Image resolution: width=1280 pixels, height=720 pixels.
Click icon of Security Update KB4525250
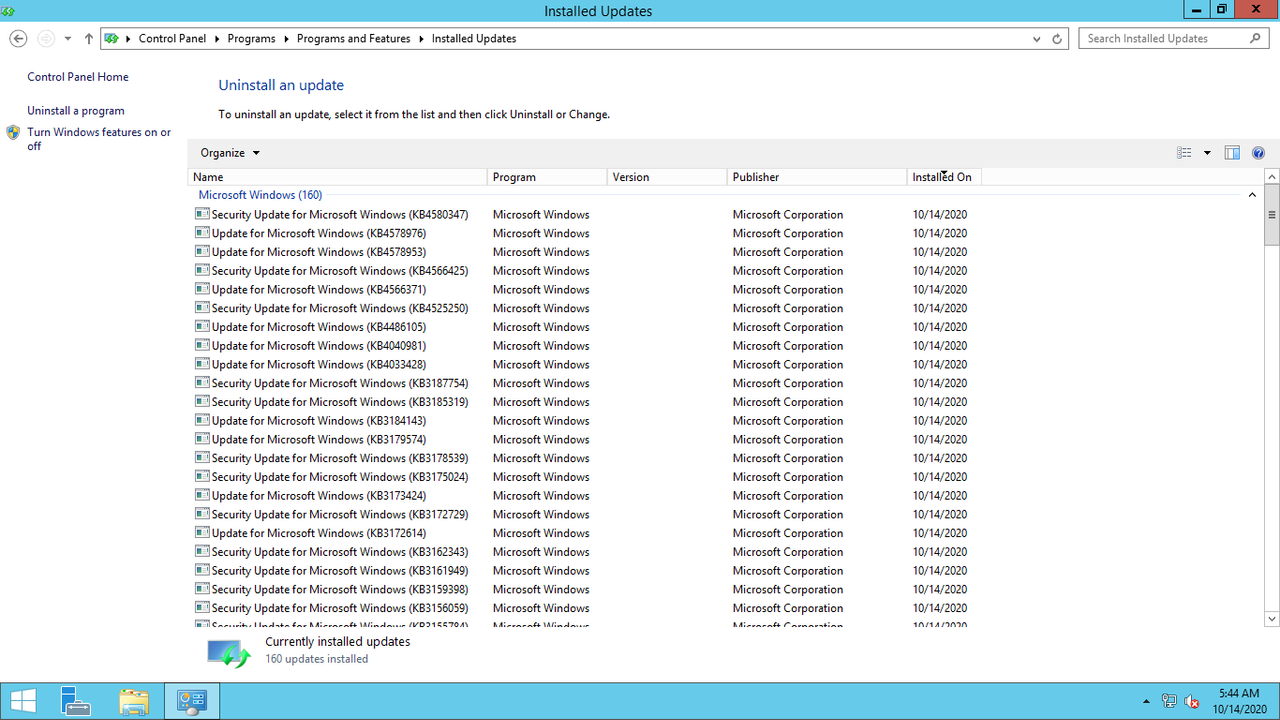pos(202,308)
